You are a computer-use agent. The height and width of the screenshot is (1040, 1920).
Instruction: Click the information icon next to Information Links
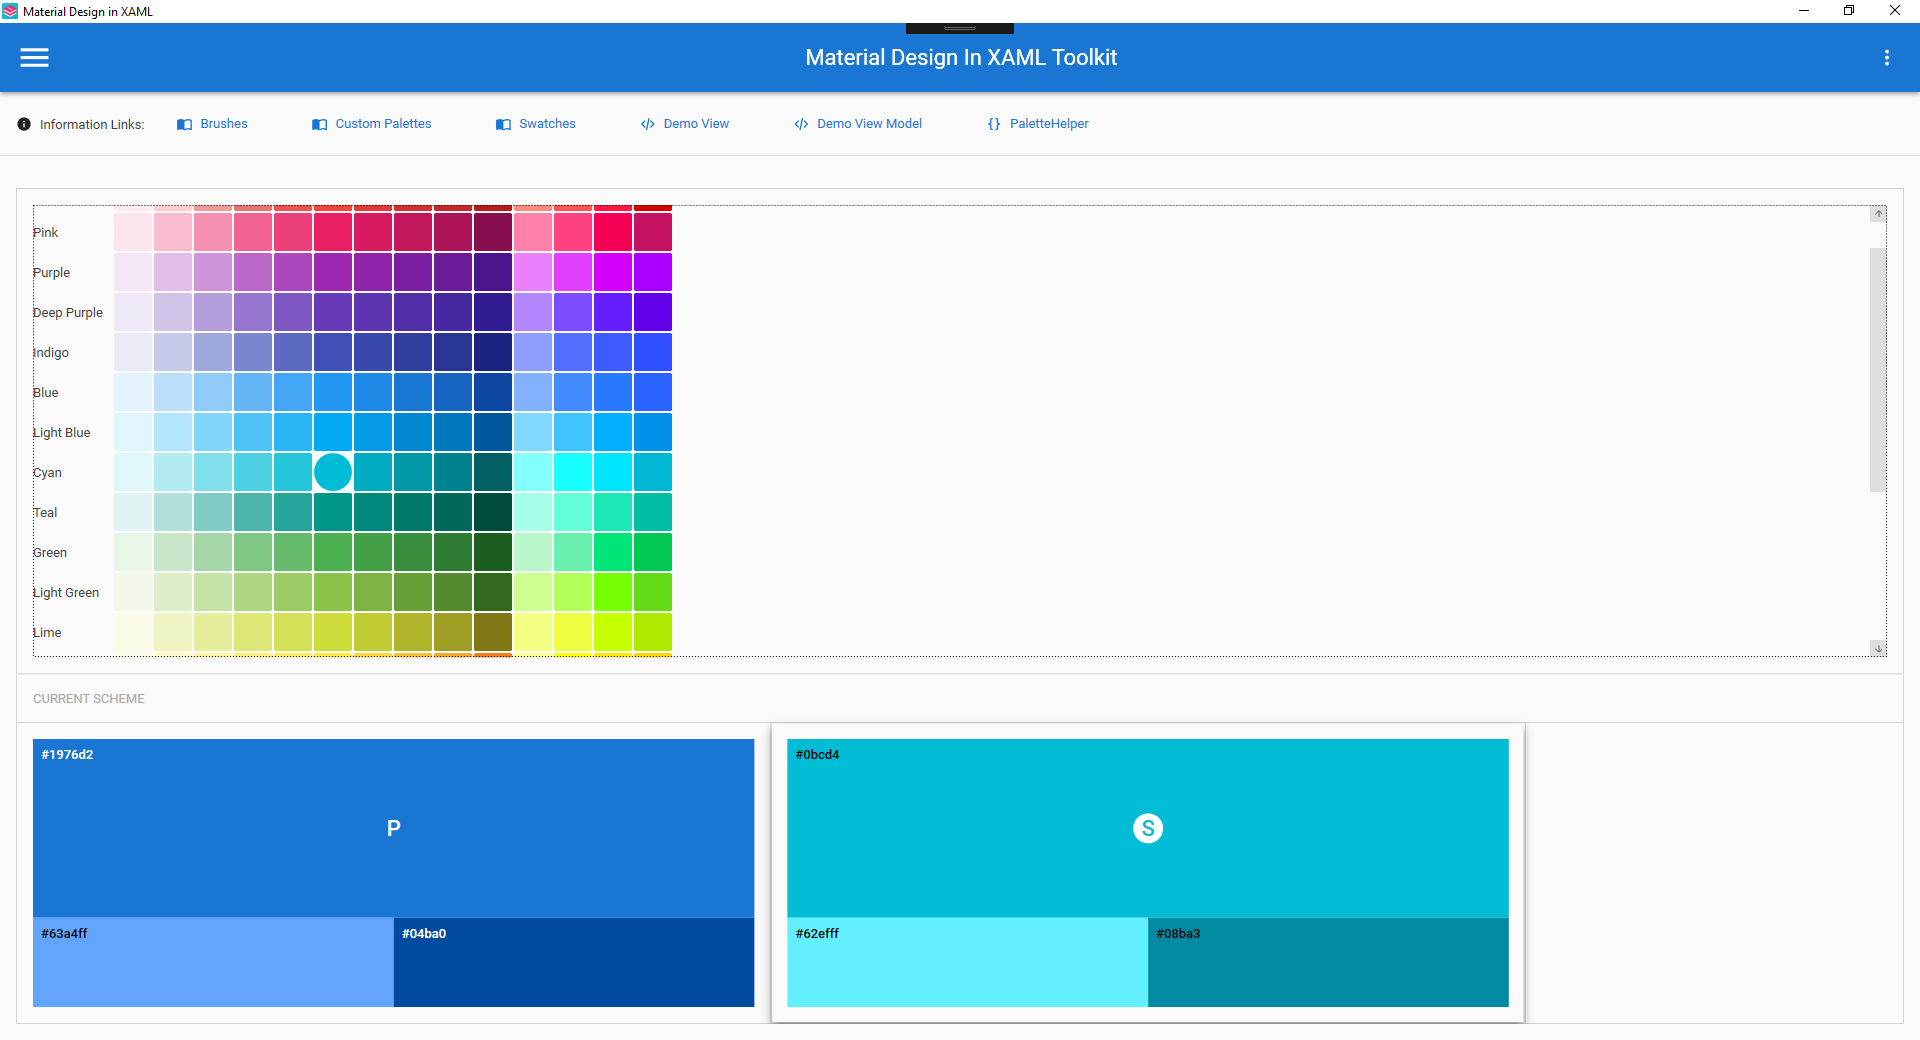click(22, 124)
